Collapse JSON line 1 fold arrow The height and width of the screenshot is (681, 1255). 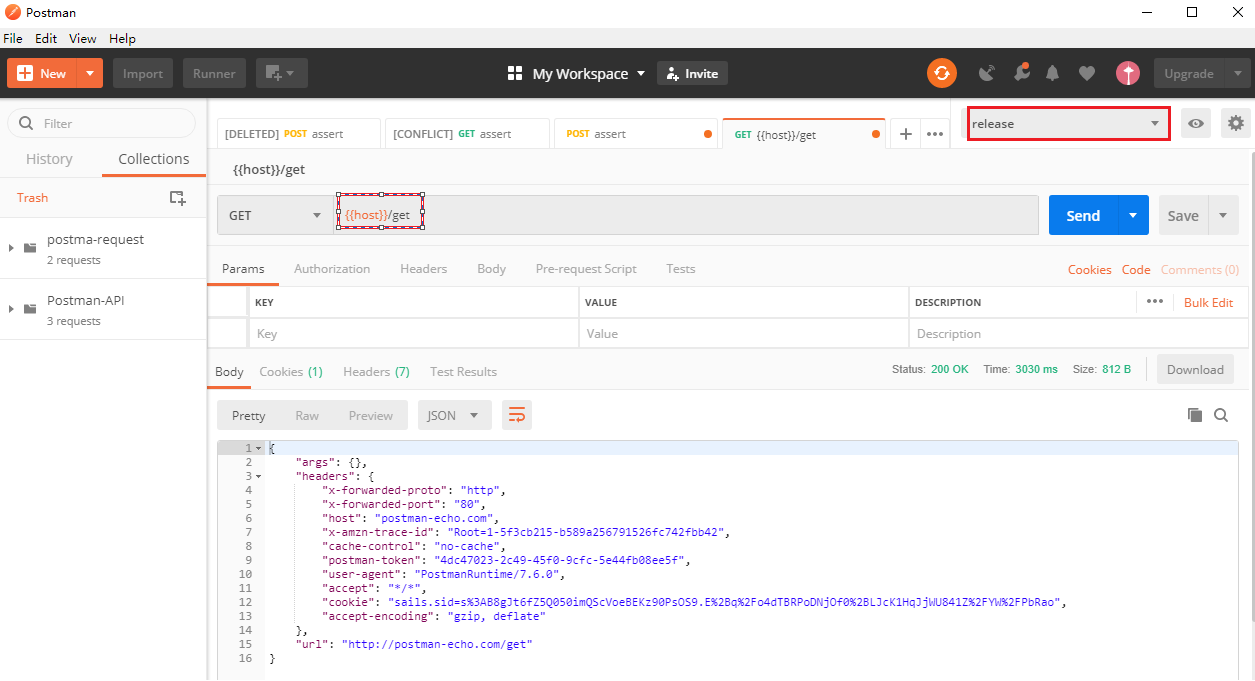(259, 448)
